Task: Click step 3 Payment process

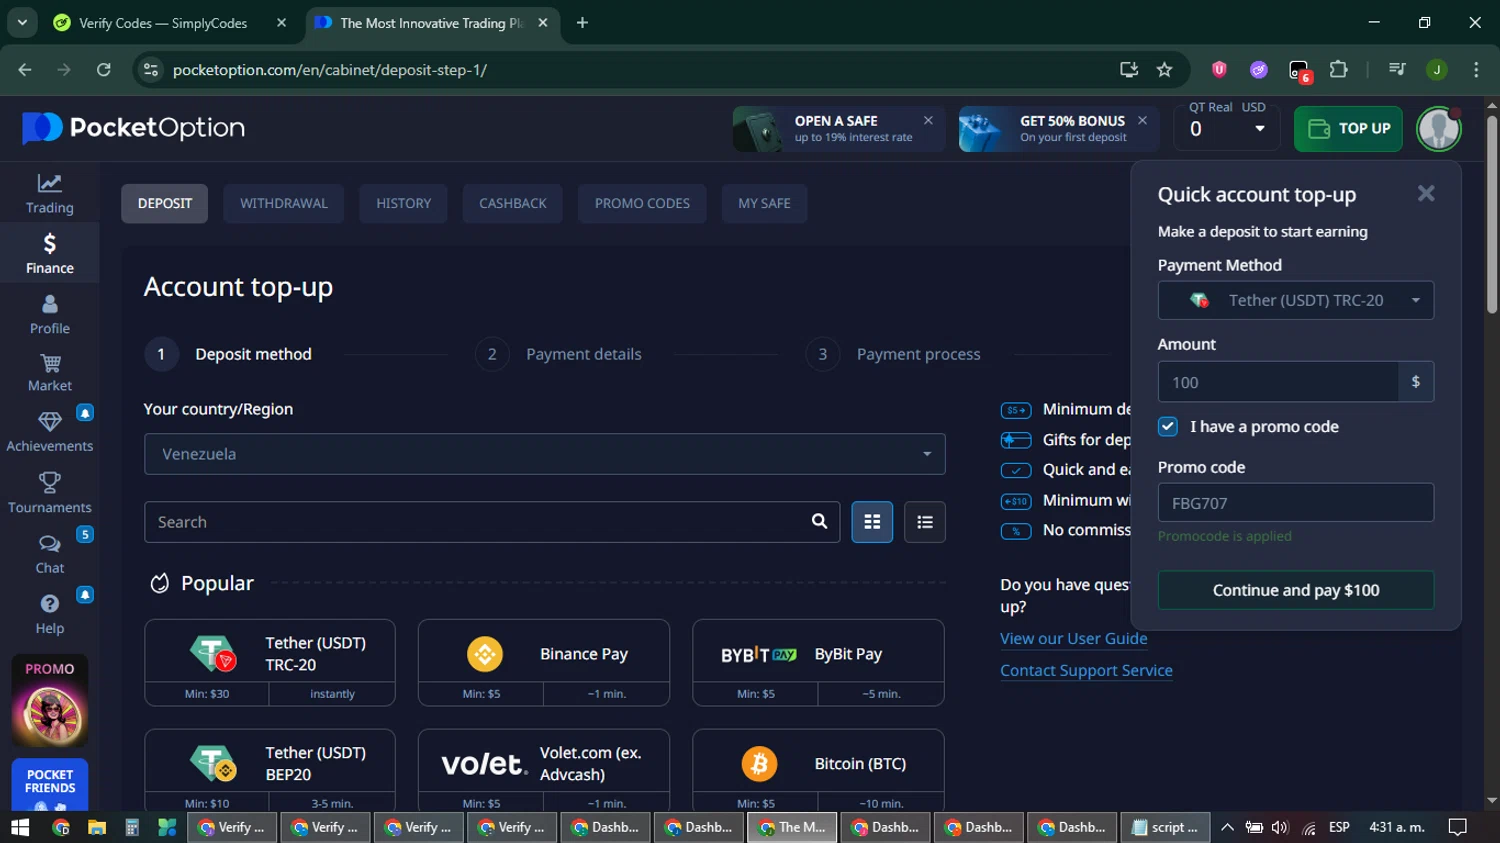Action: click(x=893, y=354)
